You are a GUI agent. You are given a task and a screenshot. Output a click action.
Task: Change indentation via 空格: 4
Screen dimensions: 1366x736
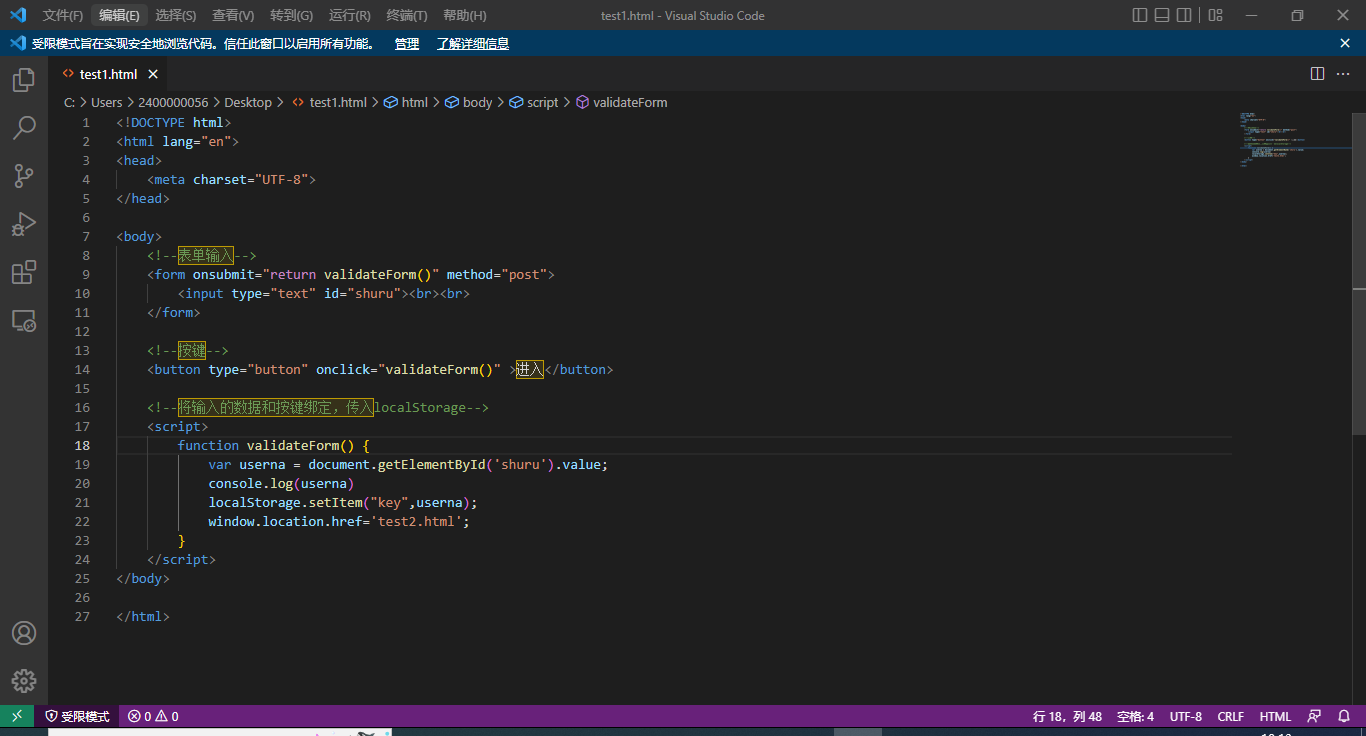coord(1135,716)
